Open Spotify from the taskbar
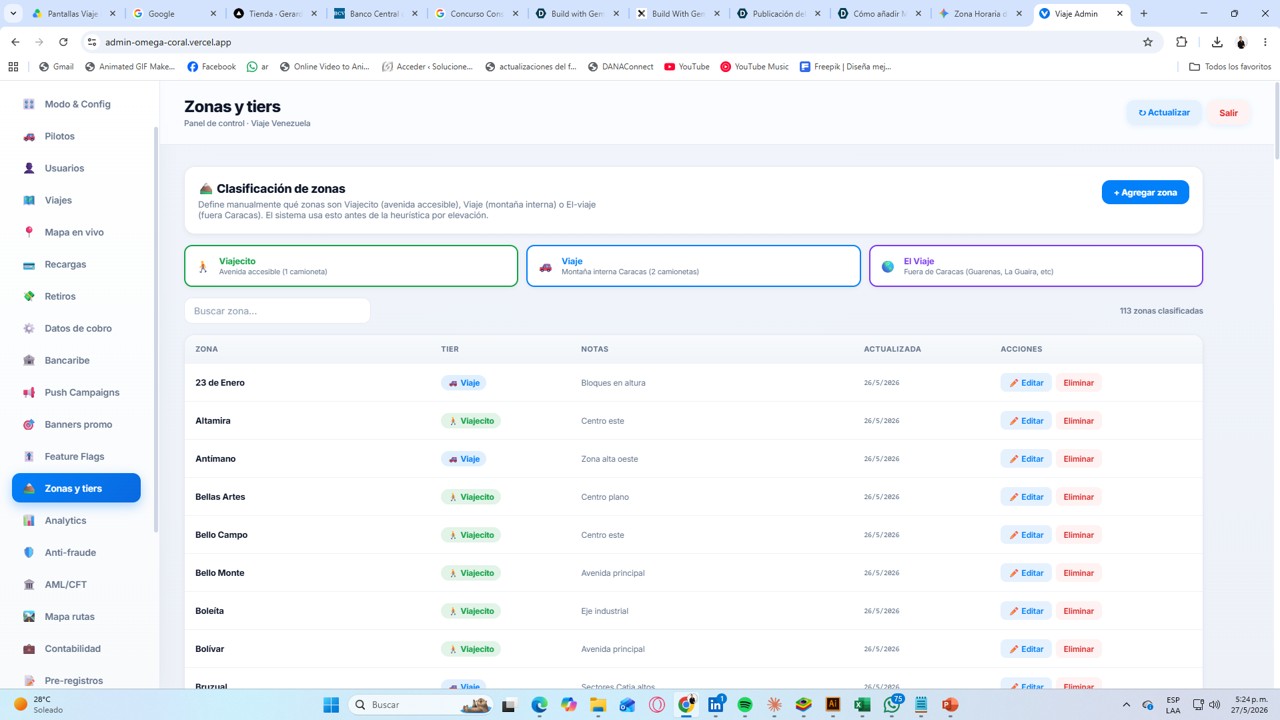The width and height of the screenshot is (1280, 720). click(745, 705)
